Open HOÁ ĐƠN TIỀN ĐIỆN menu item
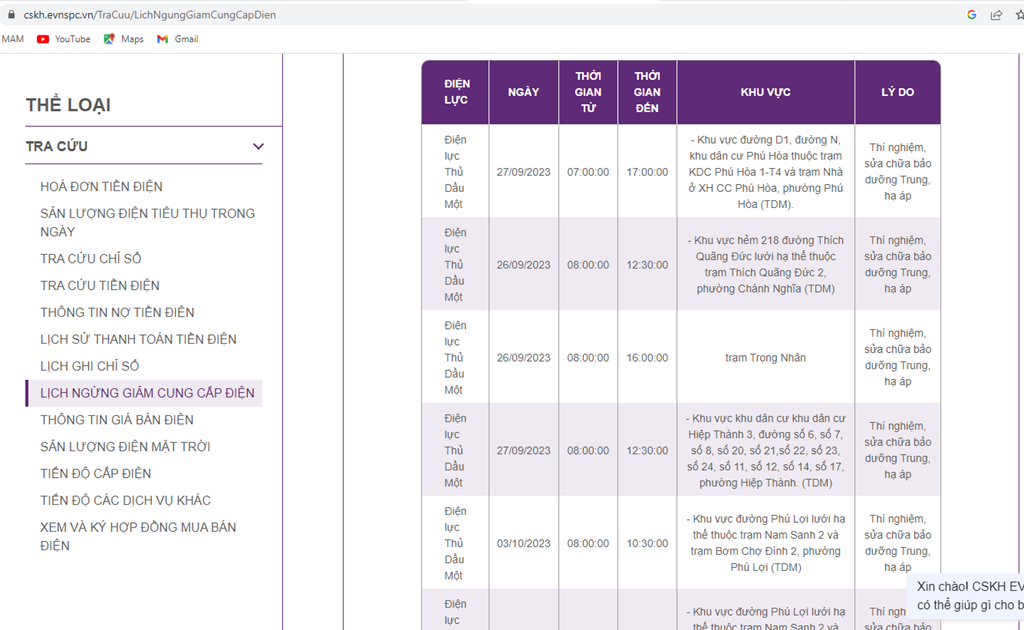Screen dimensions: 1024x630 click(101, 187)
